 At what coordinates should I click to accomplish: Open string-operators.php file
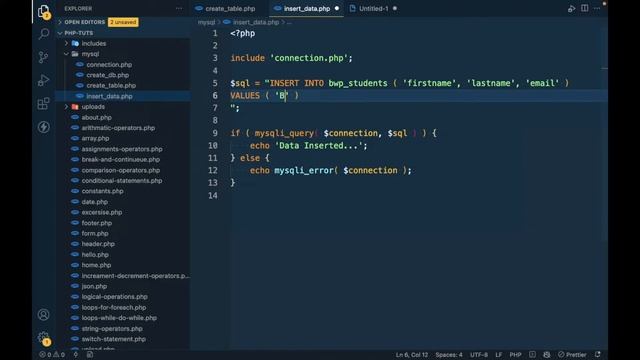112,329
